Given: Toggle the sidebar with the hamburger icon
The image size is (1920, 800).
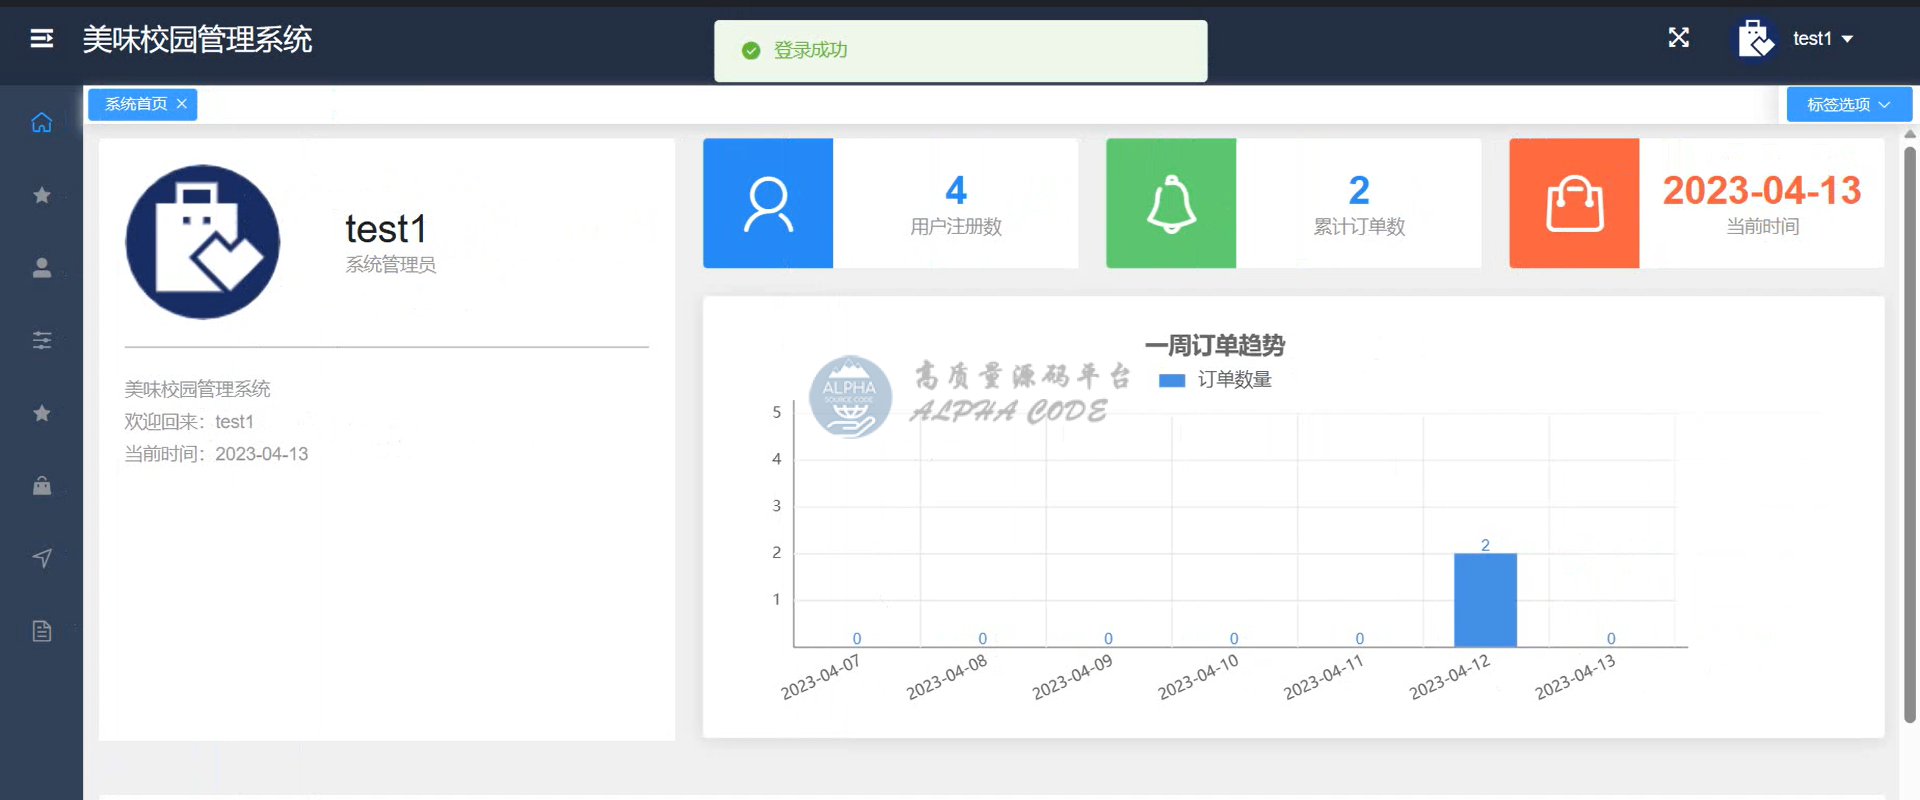Looking at the screenshot, I should pos(41,38).
